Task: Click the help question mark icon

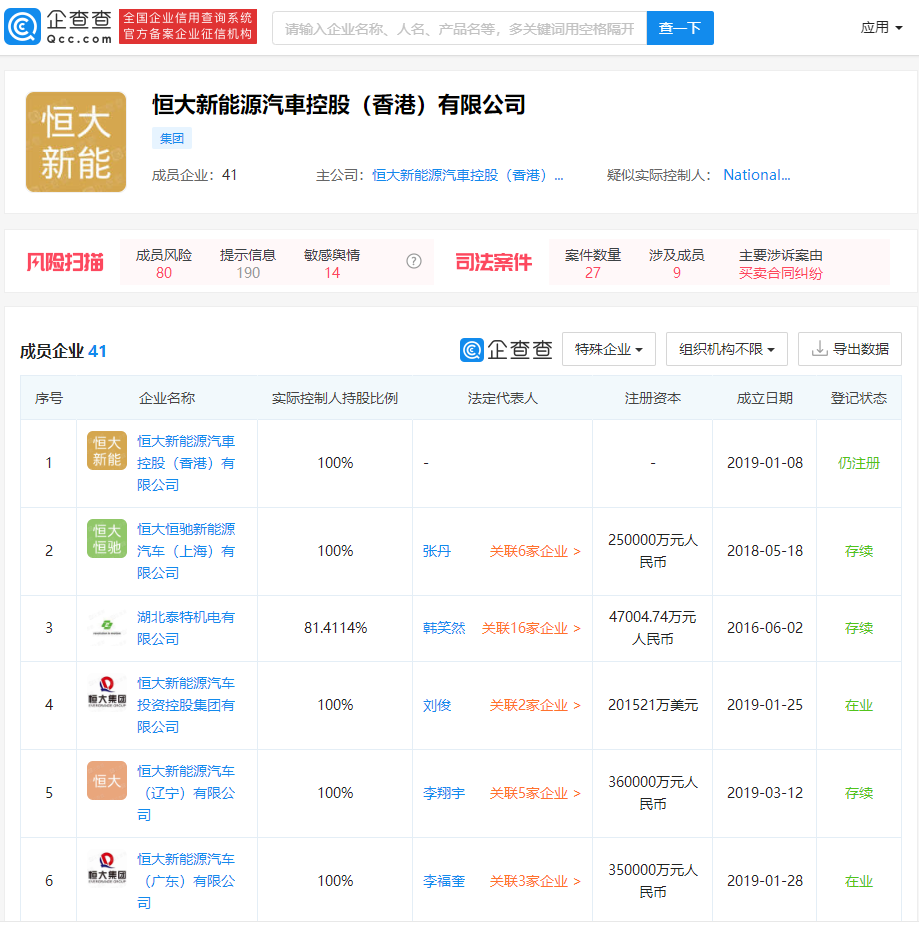Action: [x=414, y=261]
